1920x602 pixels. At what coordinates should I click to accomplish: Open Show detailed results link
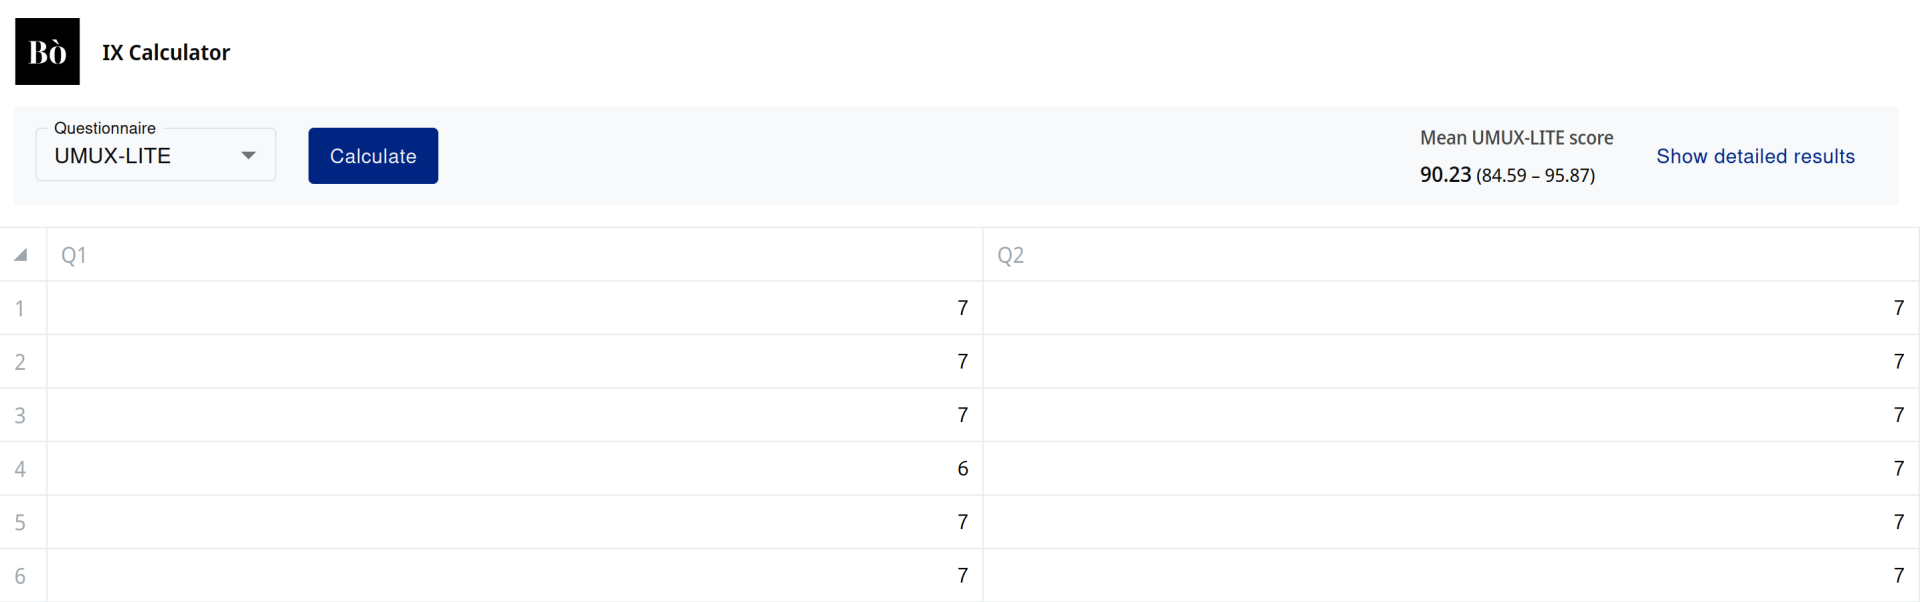click(1755, 156)
